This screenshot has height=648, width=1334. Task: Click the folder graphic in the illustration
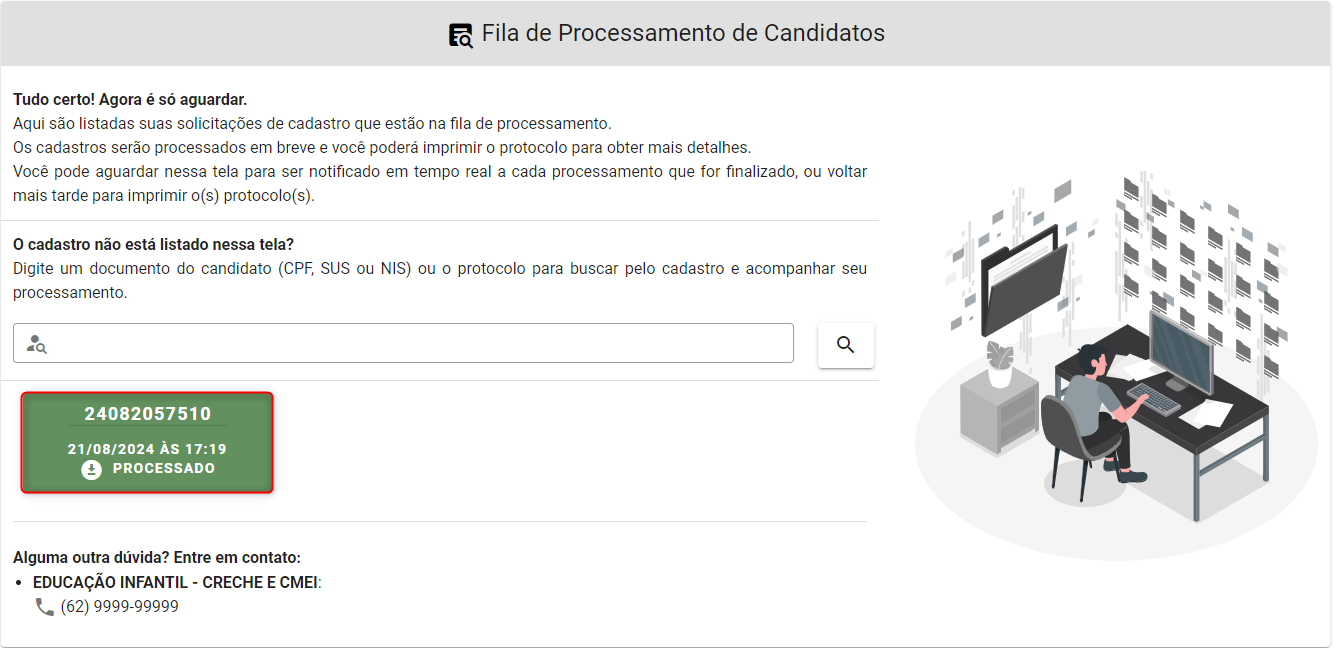(1022, 282)
